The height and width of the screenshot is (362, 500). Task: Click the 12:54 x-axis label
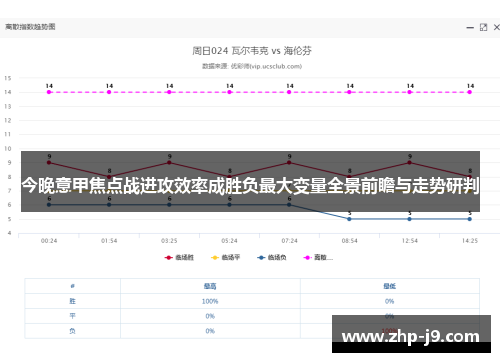[x=409, y=241]
